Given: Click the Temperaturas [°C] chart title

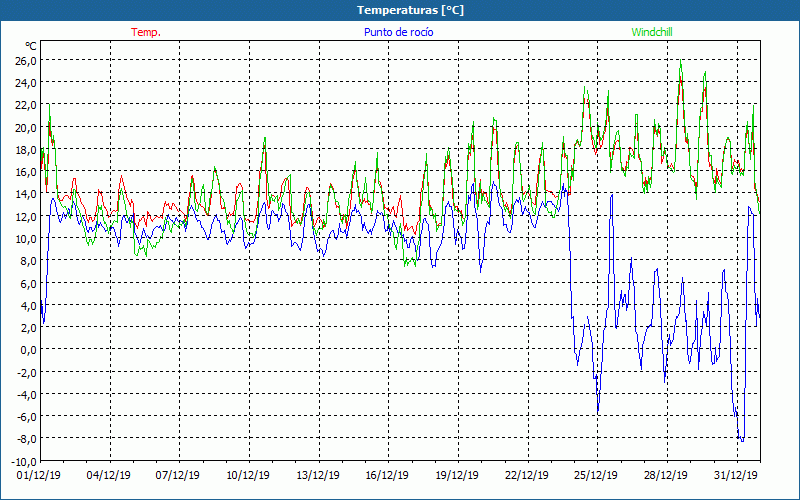Looking at the screenshot, I should [410, 10].
